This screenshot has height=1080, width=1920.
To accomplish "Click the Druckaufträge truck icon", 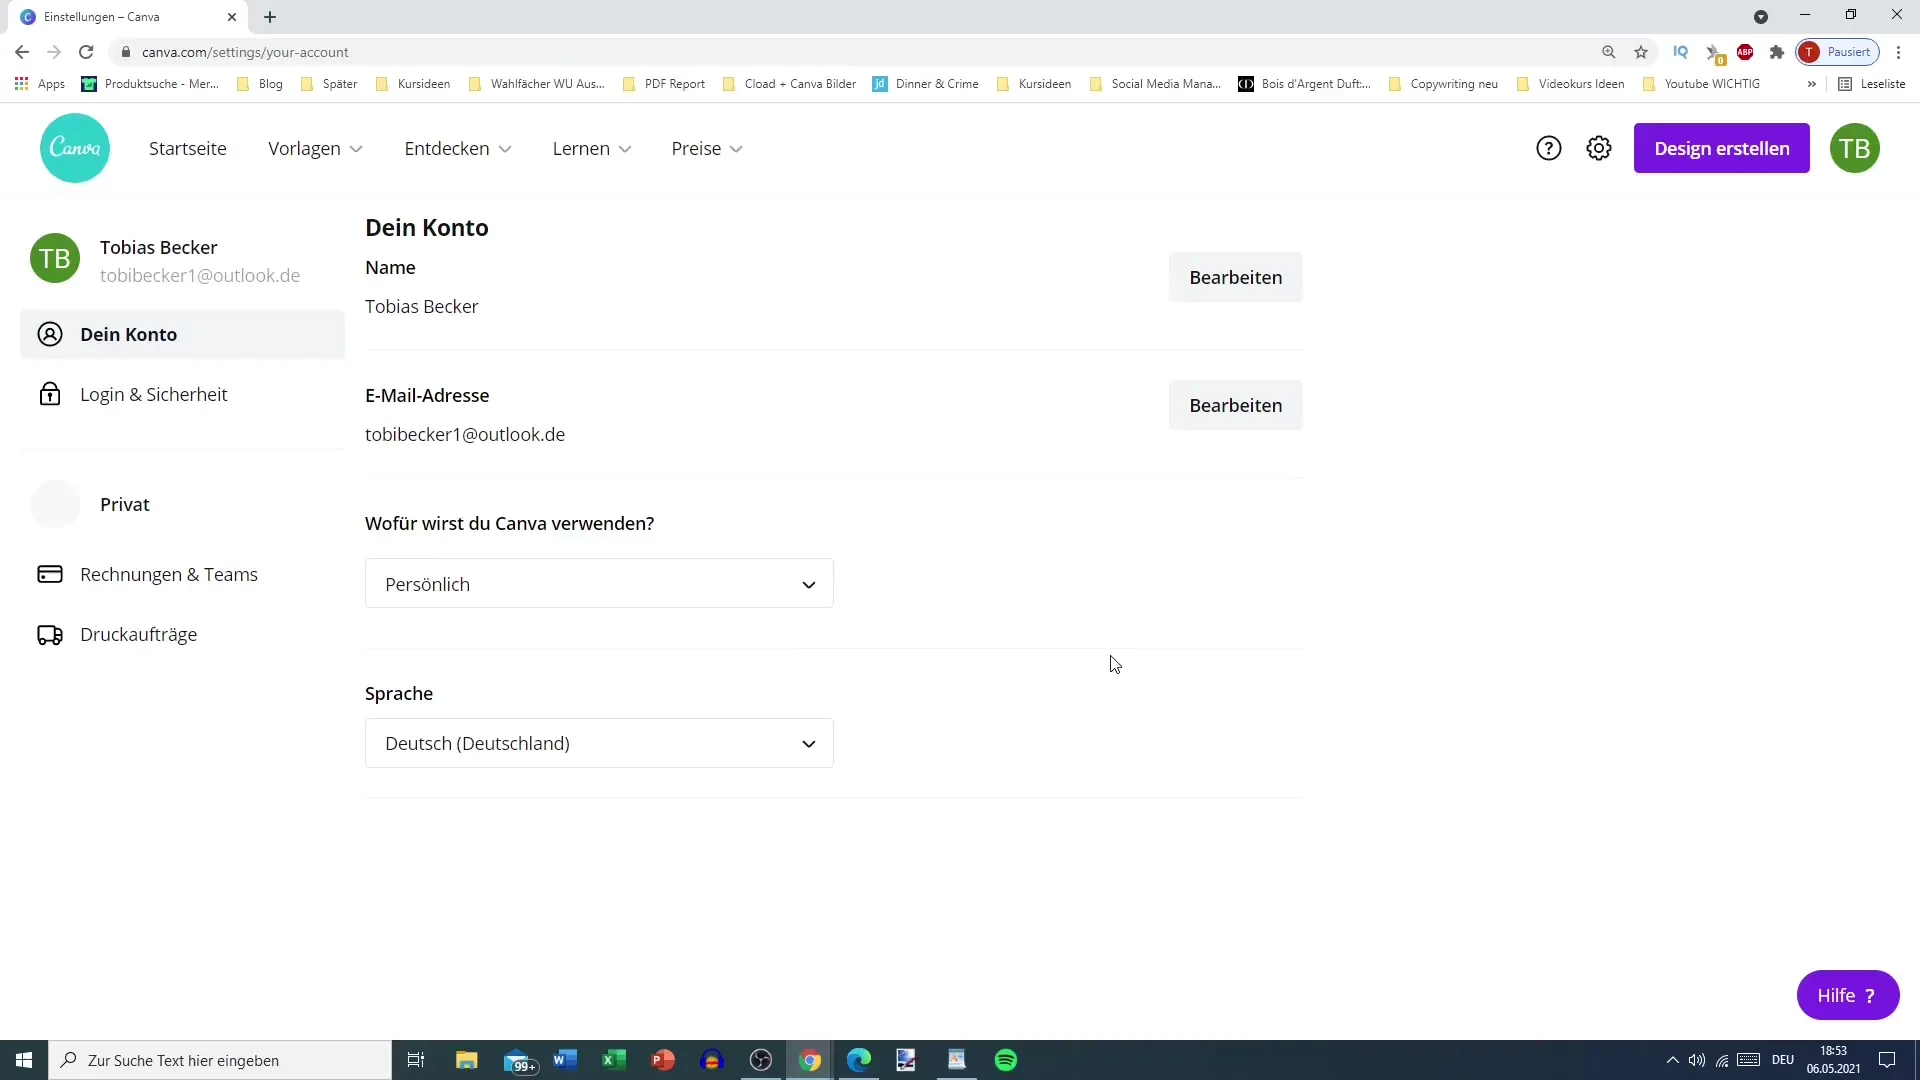I will [x=50, y=635].
